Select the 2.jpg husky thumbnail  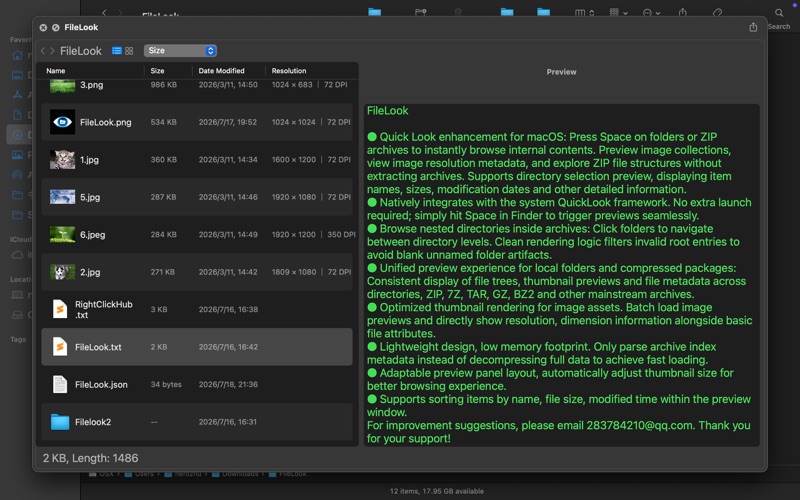pos(62,272)
